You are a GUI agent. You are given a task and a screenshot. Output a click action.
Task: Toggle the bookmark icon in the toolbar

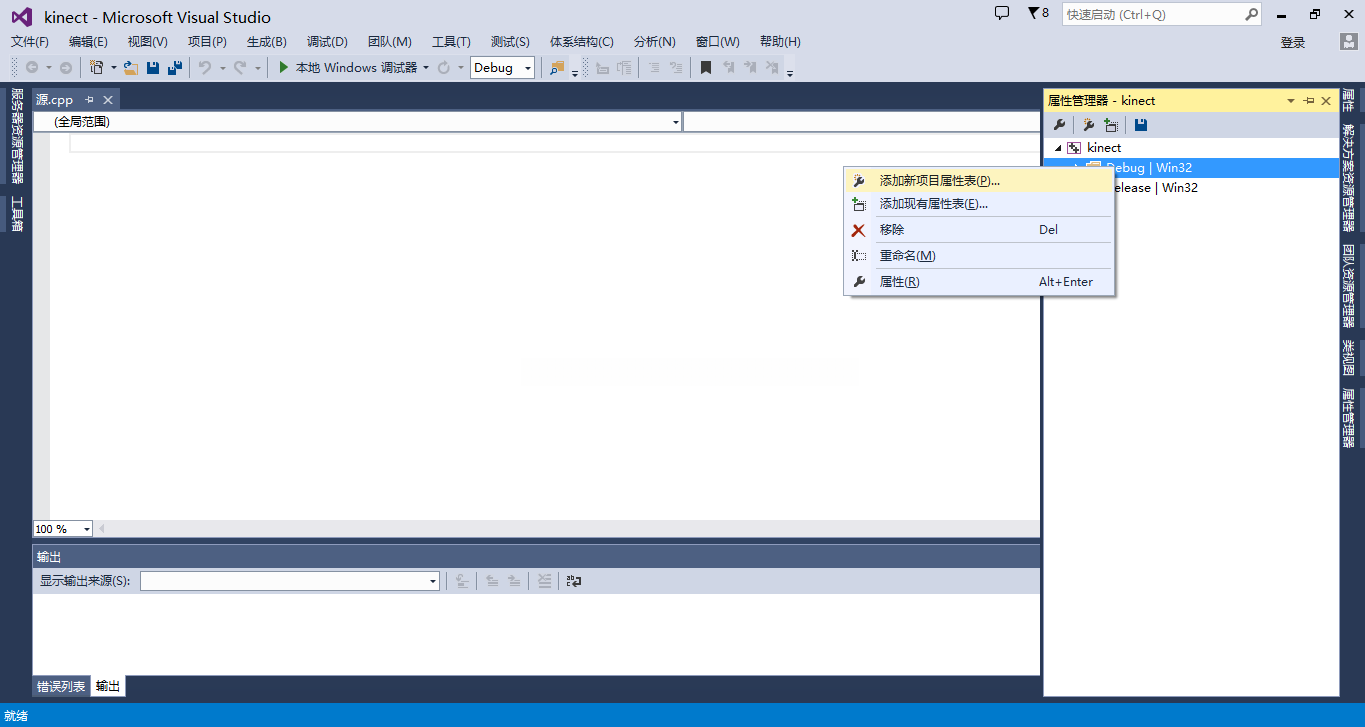coord(705,68)
